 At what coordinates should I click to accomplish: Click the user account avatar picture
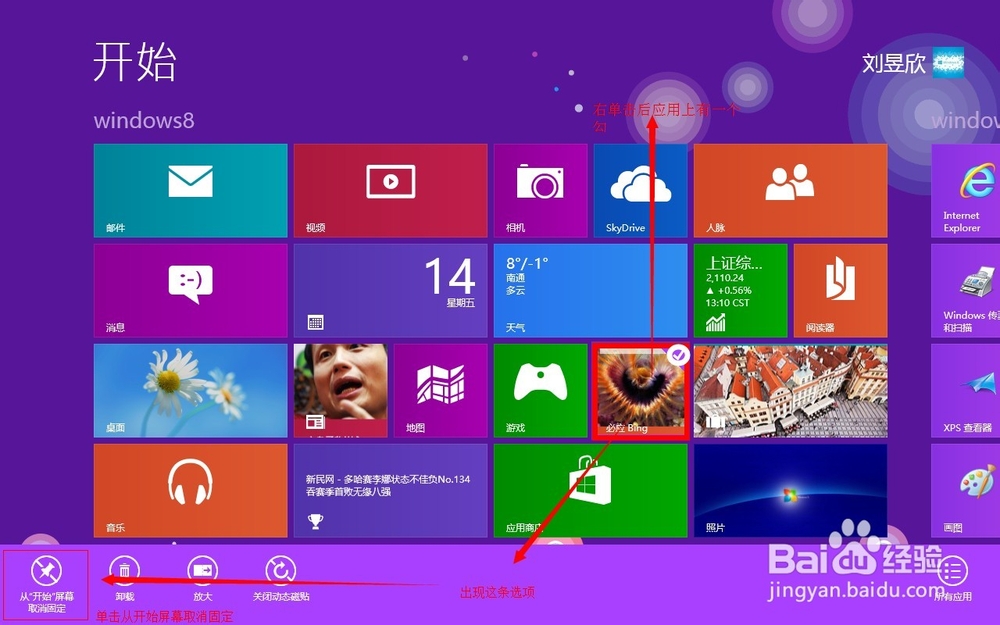[x=948, y=62]
